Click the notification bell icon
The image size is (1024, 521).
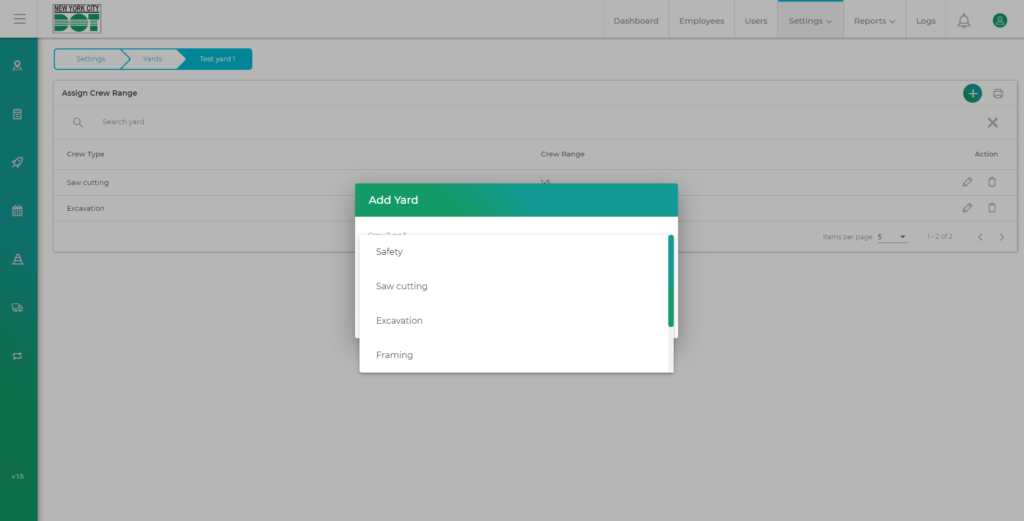coord(963,20)
